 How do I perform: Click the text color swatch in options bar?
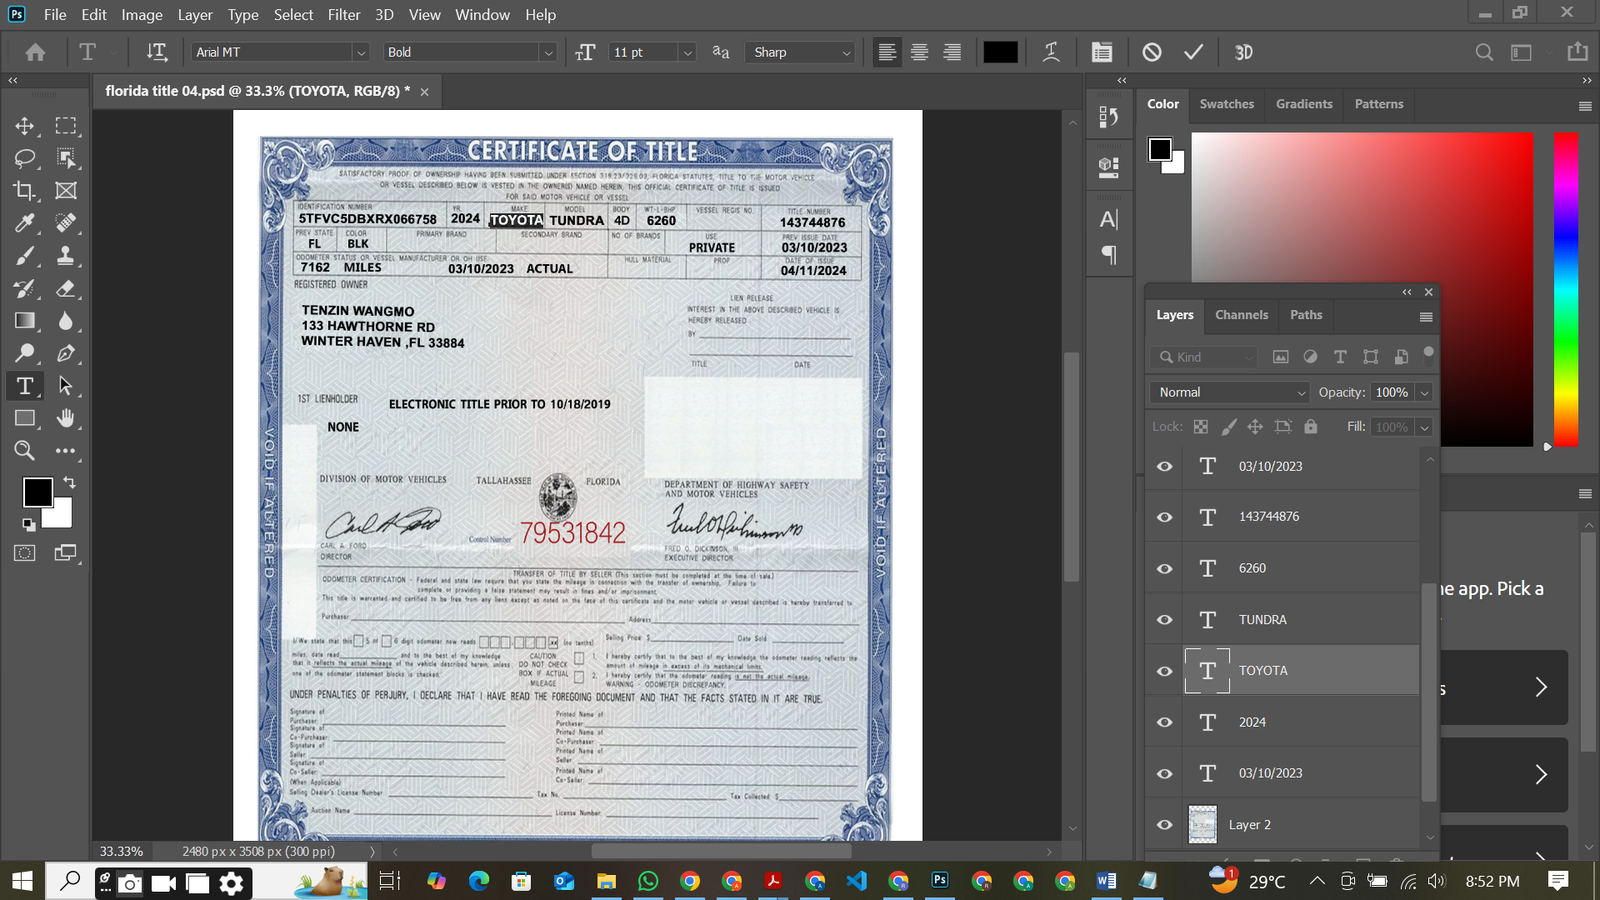1000,52
